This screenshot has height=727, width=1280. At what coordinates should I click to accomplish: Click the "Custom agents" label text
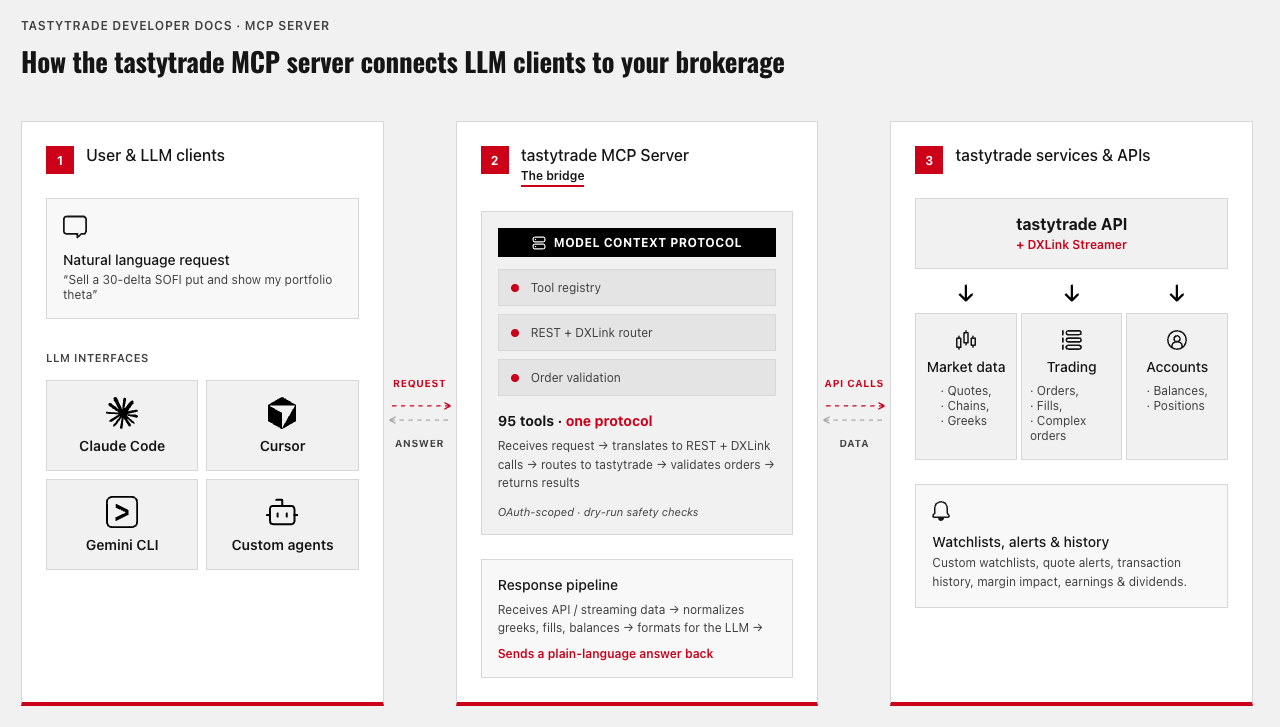tap(282, 545)
